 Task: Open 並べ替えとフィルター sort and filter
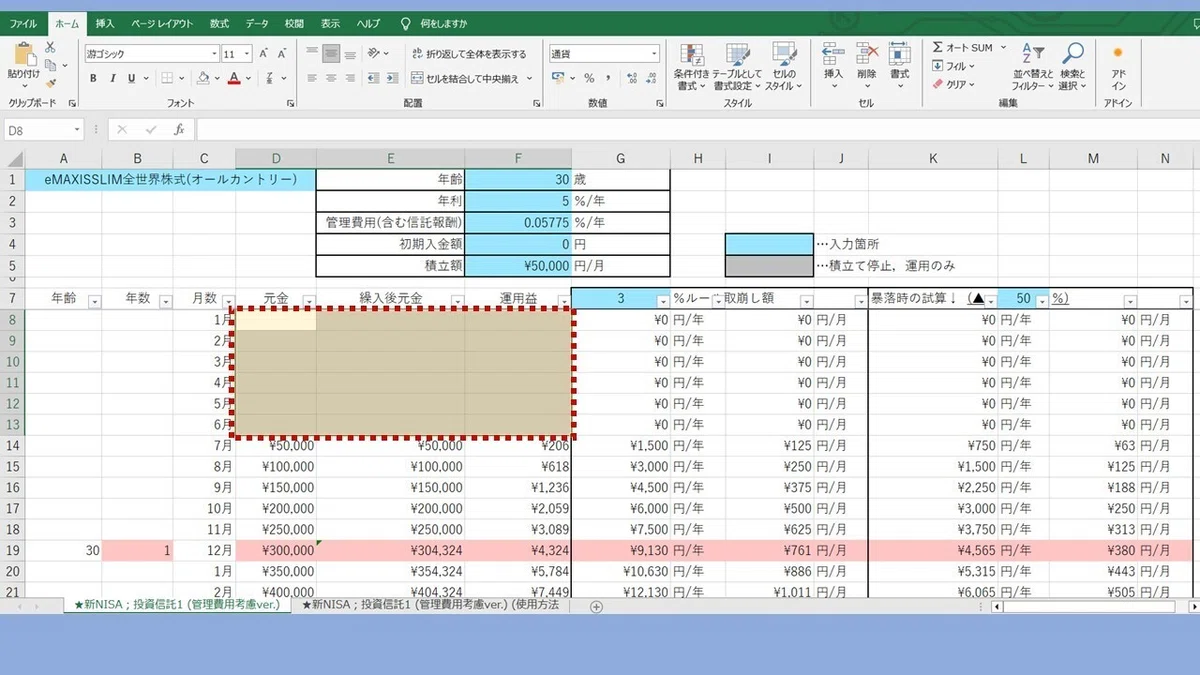[1032, 67]
